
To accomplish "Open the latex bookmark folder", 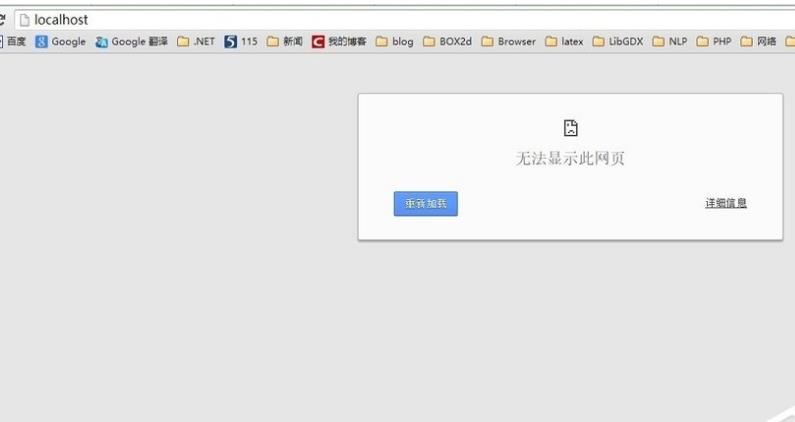I will tap(564, 42).
